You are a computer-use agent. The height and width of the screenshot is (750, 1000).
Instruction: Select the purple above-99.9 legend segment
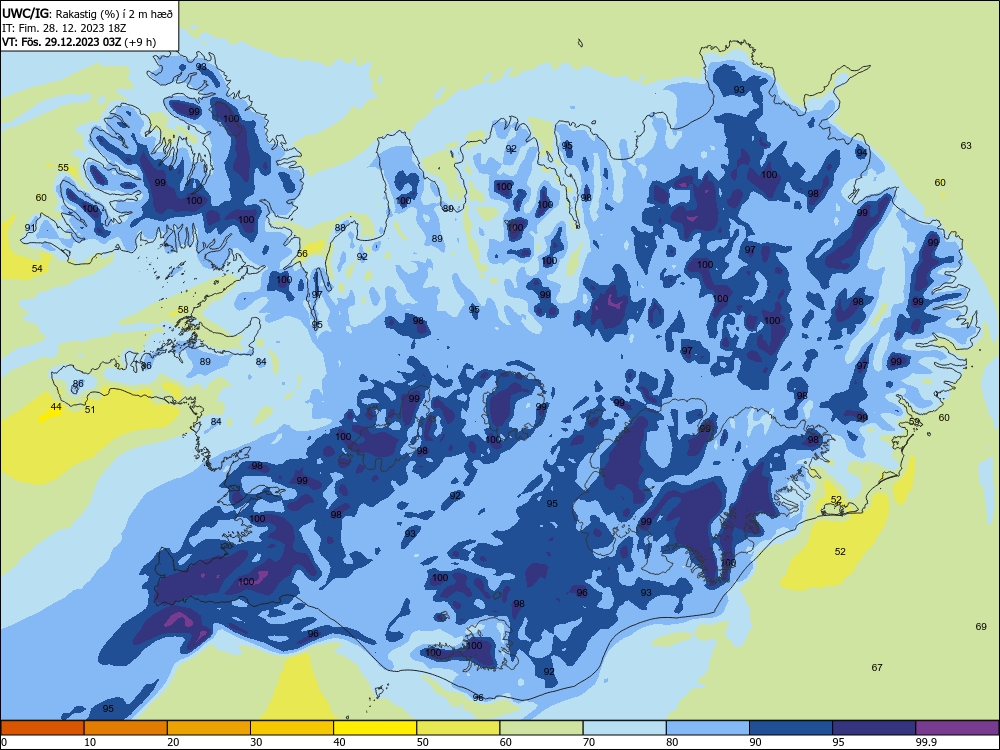[957, 728]
